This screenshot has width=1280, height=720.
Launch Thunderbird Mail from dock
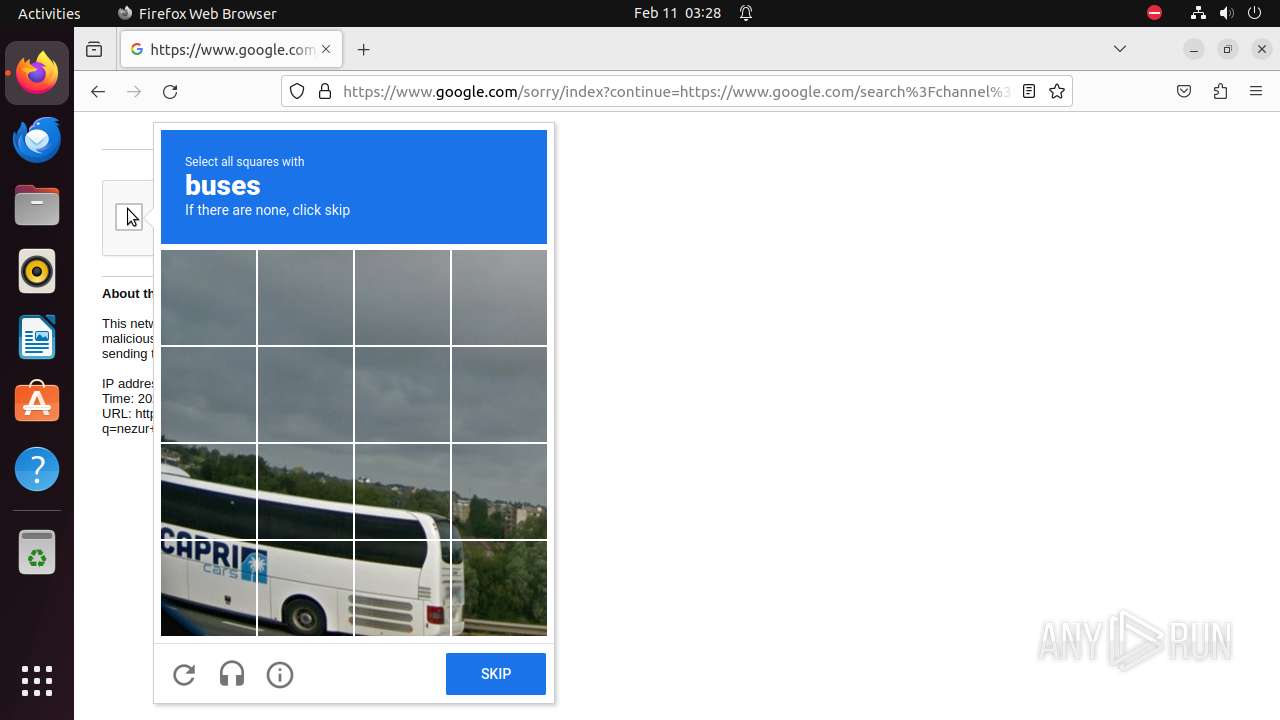click(37, 139)
